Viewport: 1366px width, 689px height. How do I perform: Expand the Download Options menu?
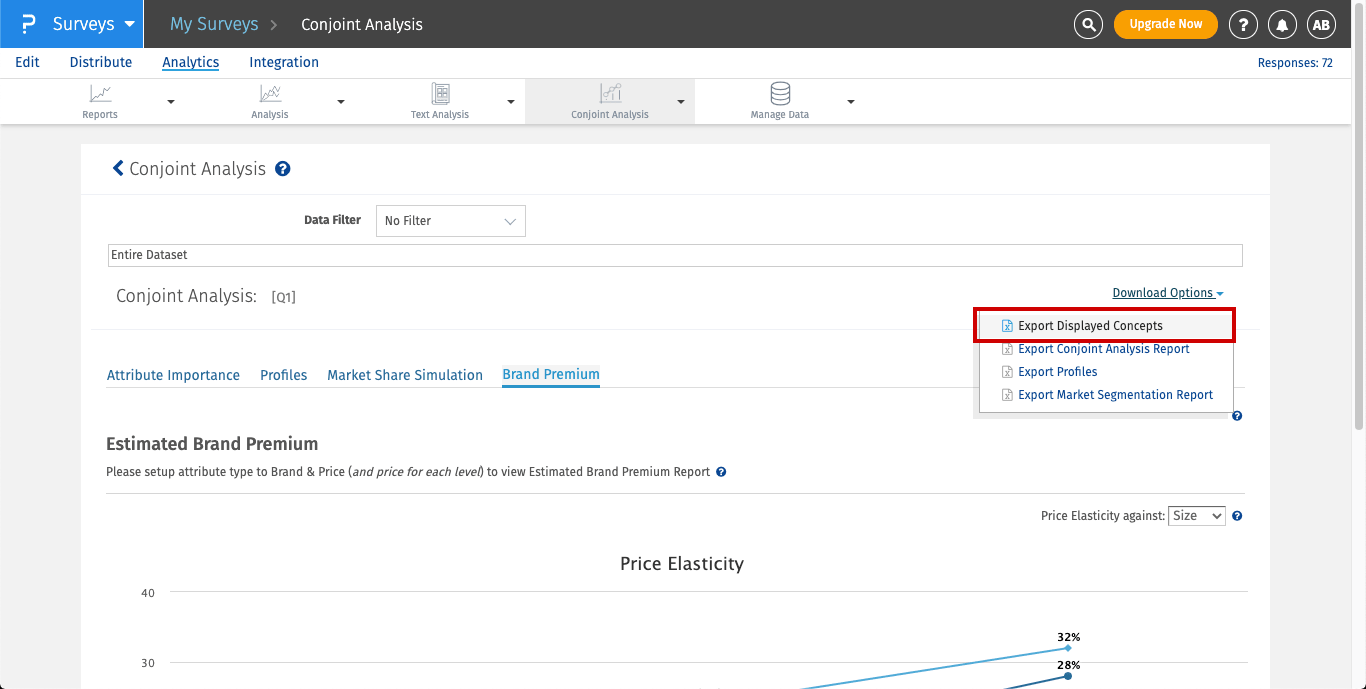tap(1167, 293)
